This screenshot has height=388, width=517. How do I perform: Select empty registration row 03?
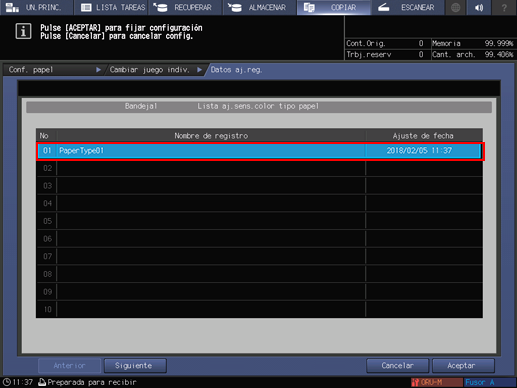pos(259,186)
